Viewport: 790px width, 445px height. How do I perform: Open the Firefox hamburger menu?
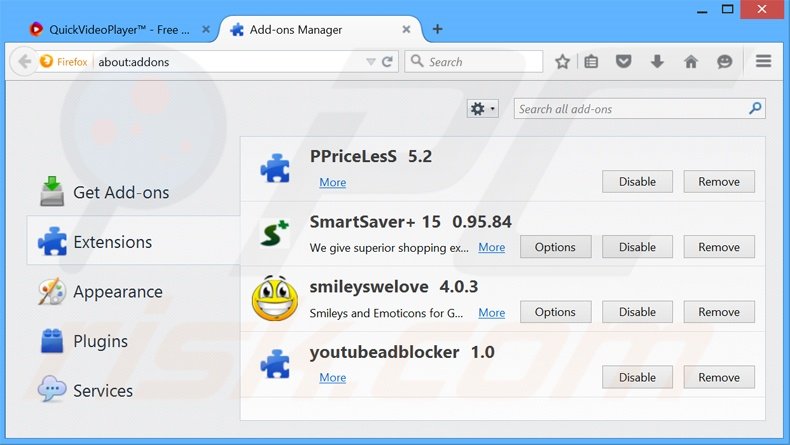(x=763, y=61)
